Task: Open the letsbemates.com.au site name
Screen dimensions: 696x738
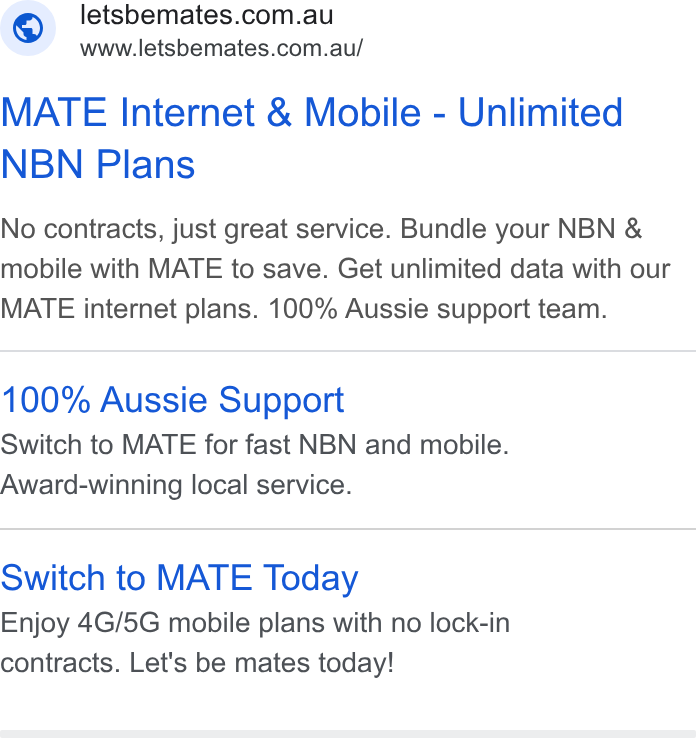Action: click(x=207, y=15)
